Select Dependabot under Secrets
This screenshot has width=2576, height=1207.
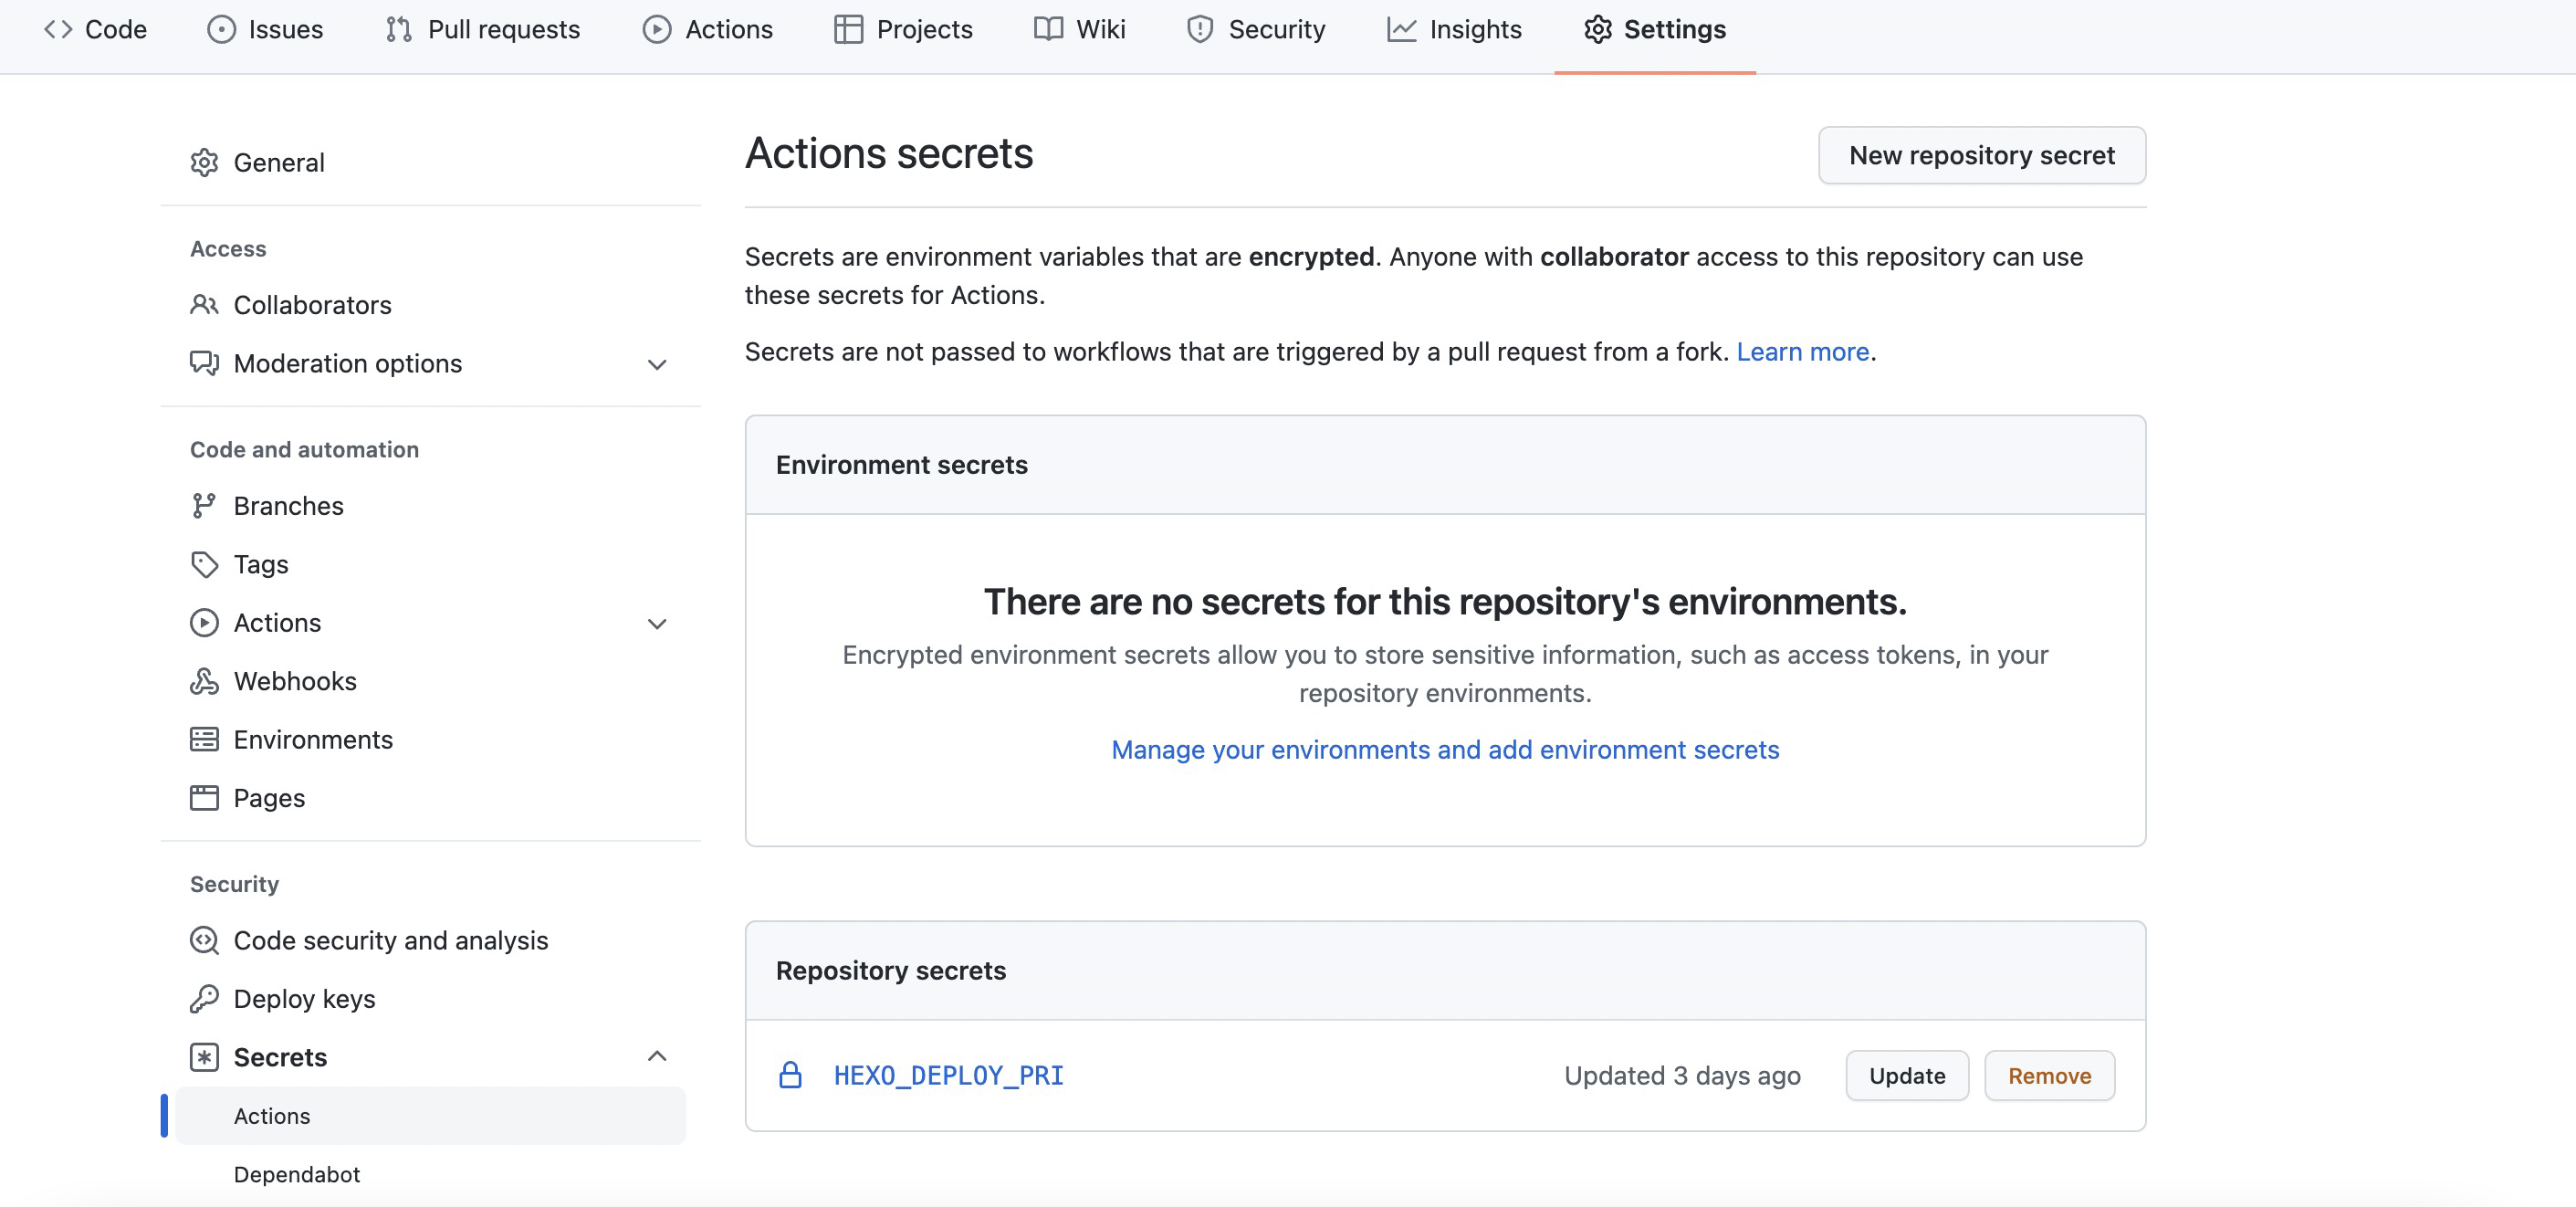coord(297,1174)
